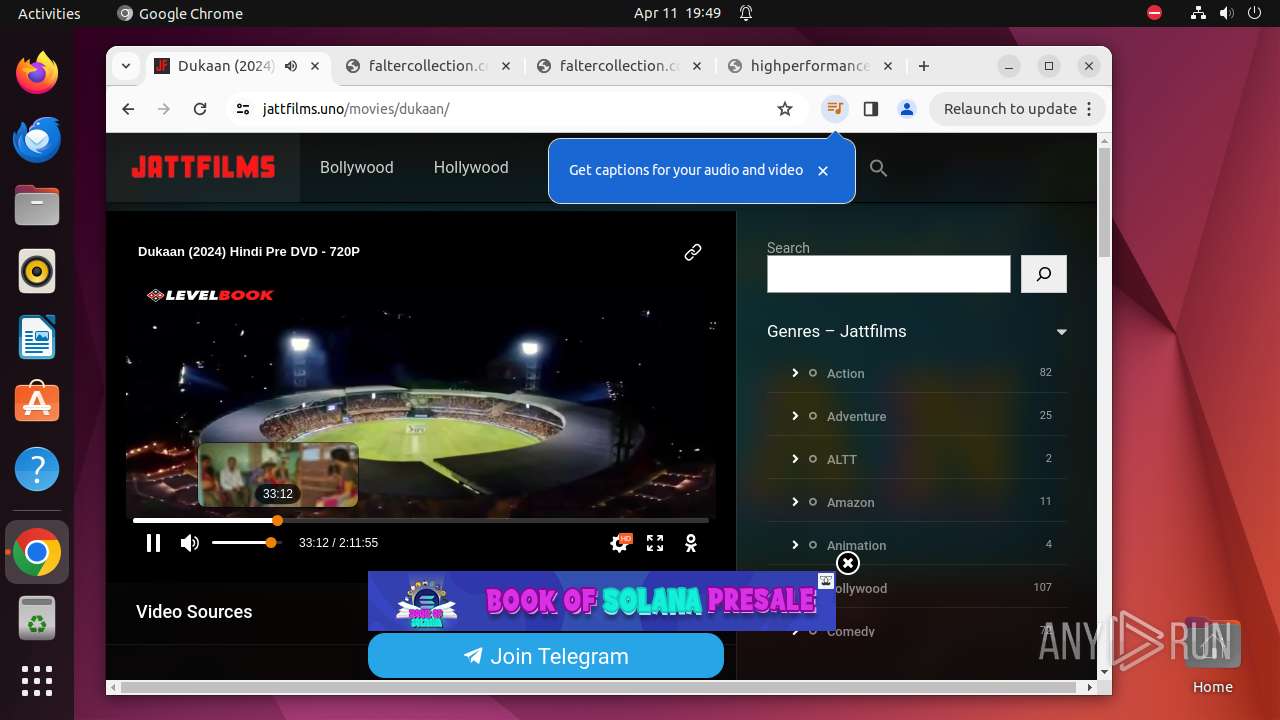Collapse the Genres – Jattfilms dropdown
The width and height of the screenshot is (1280, 720).
1061,332
